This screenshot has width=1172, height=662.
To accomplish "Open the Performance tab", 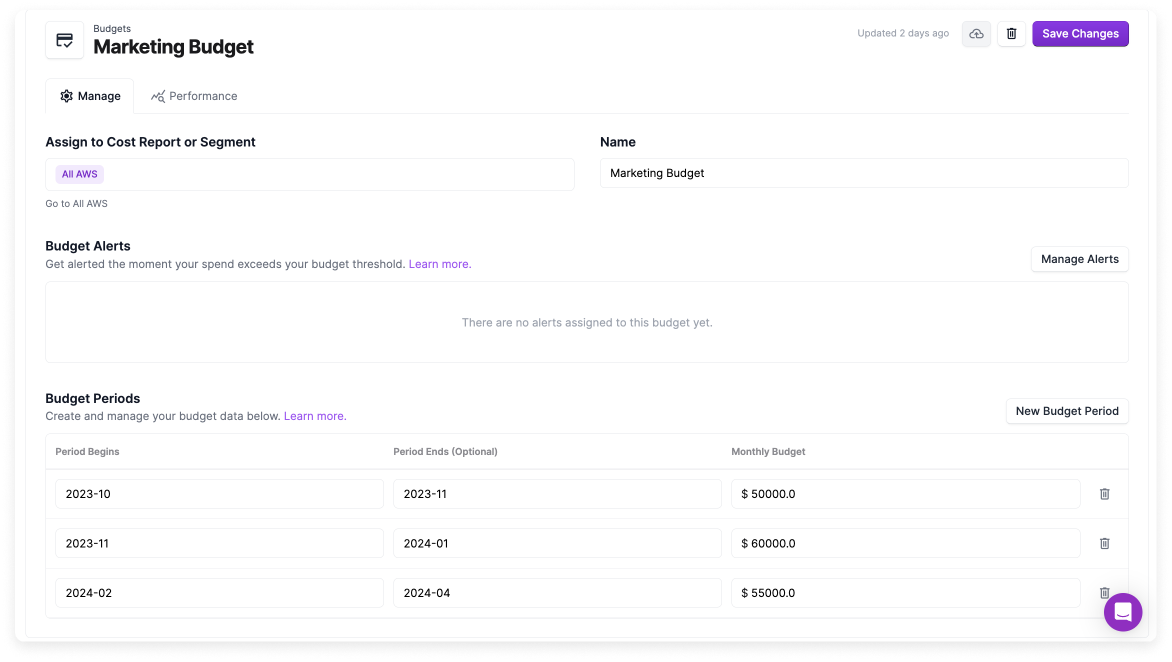I will [194, 96].
